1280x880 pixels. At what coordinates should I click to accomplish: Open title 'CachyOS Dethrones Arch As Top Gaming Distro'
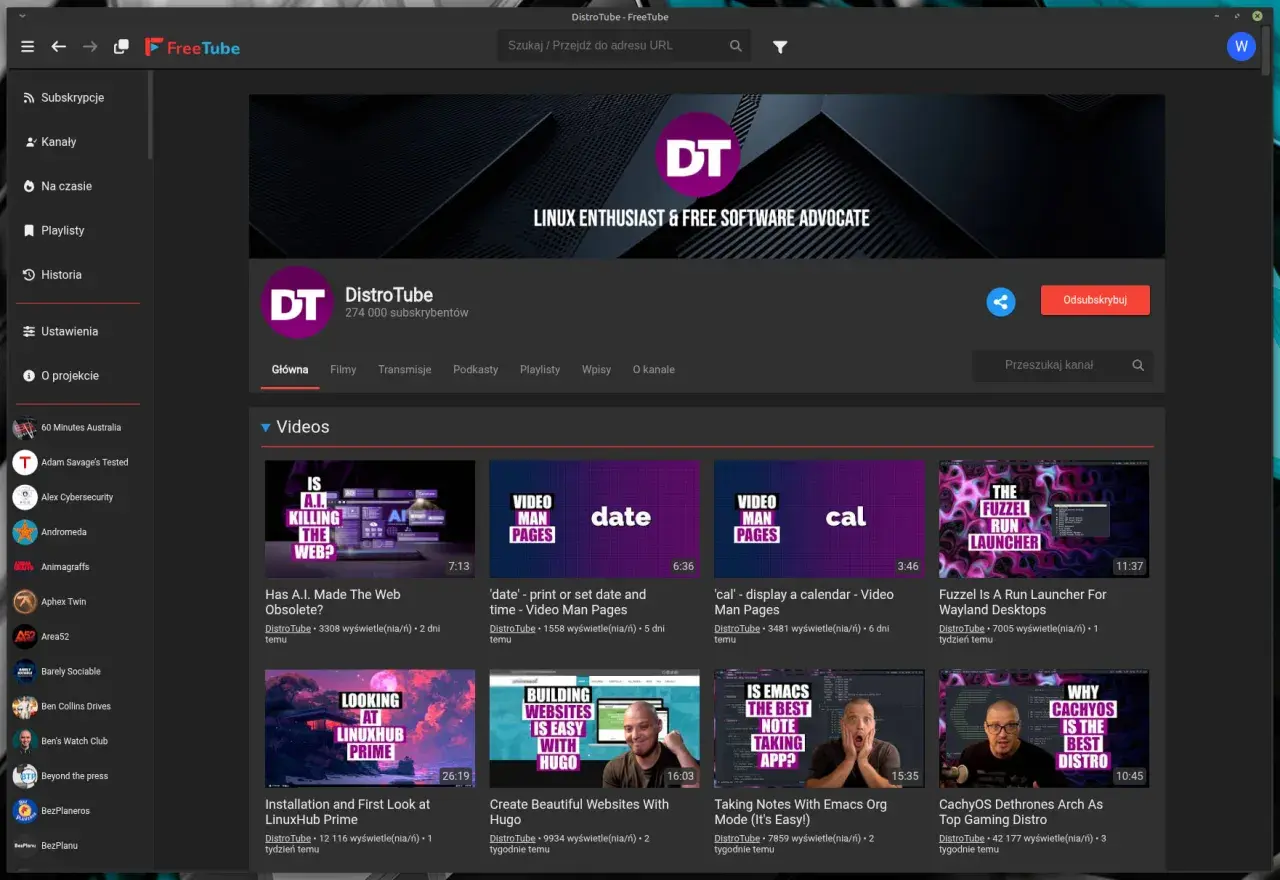pos(1021,812)
